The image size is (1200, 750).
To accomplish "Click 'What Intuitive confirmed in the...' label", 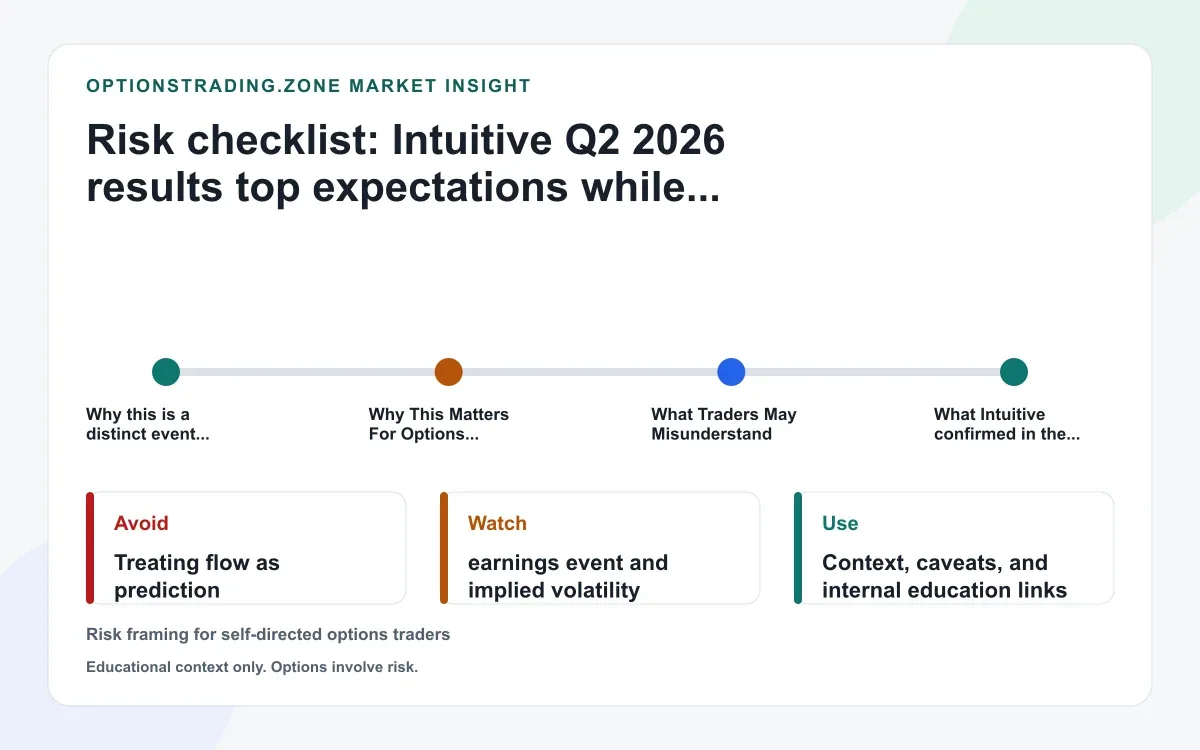I will click(x=1007, y=424).
